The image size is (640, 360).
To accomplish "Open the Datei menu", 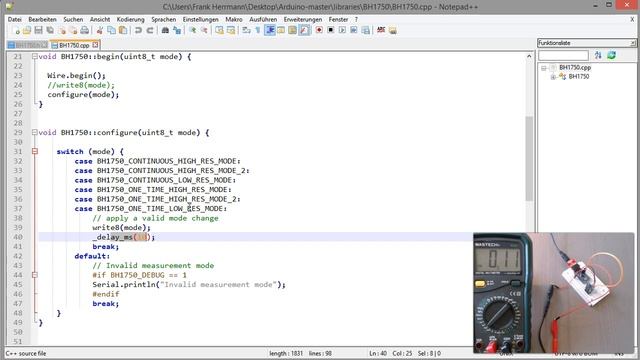I will [x=14, y=19].
